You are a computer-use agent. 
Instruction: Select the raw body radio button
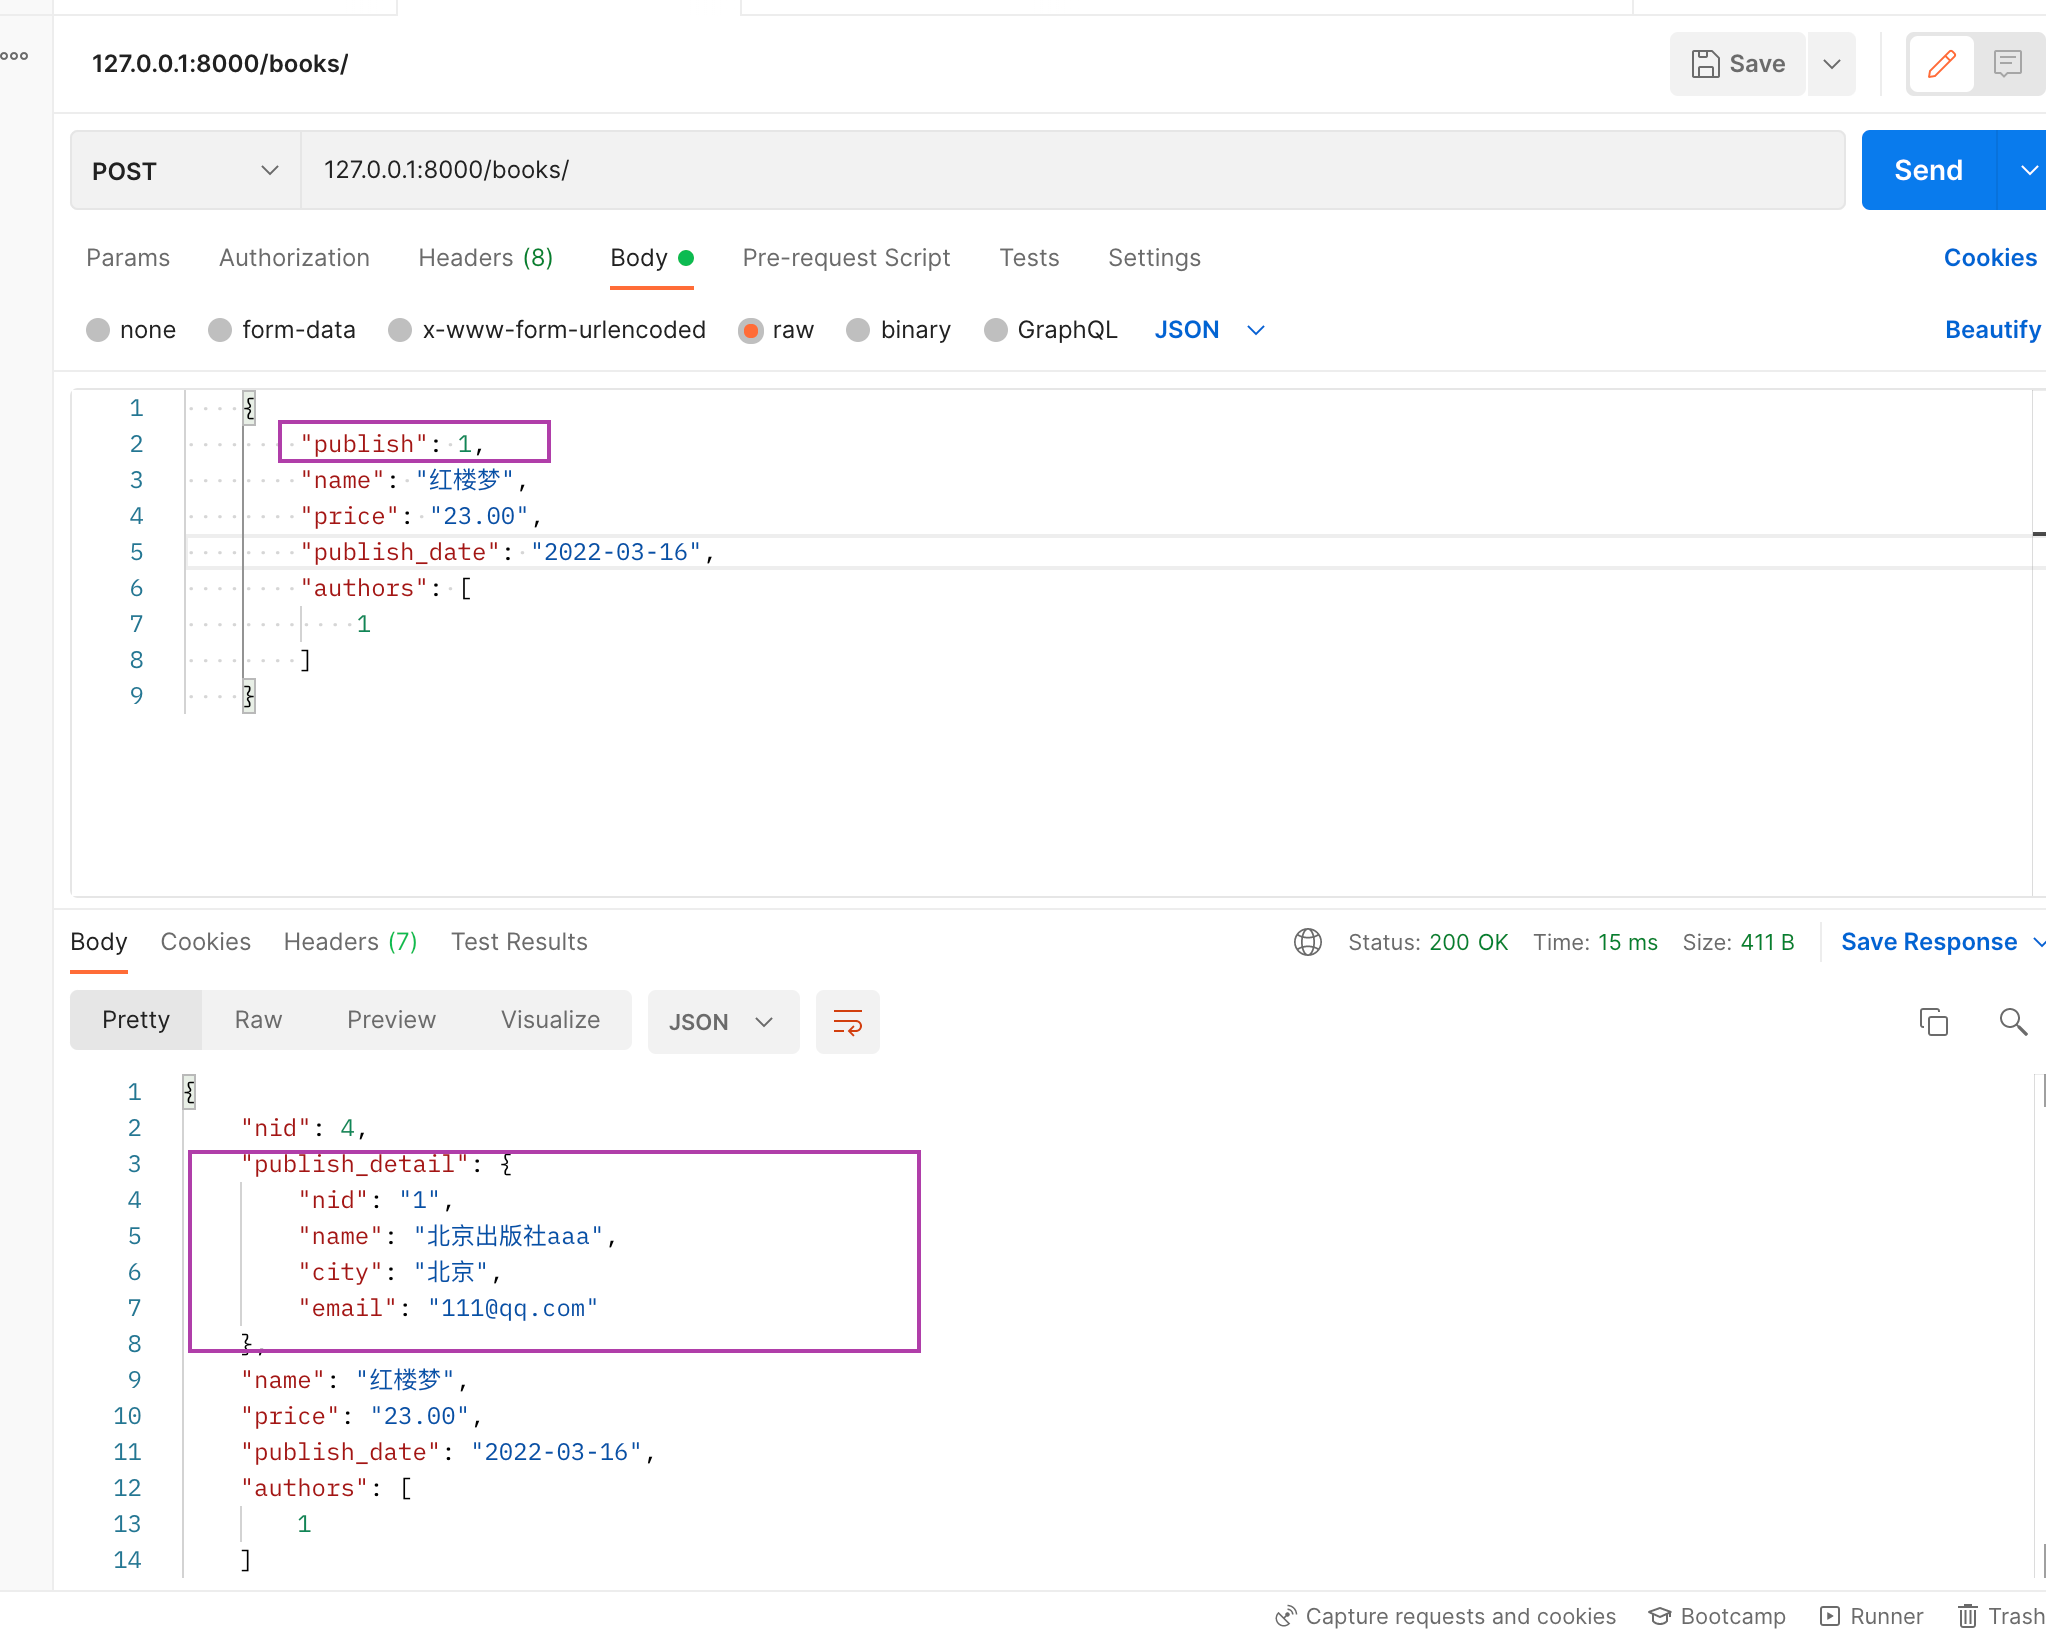click(751, 330)
